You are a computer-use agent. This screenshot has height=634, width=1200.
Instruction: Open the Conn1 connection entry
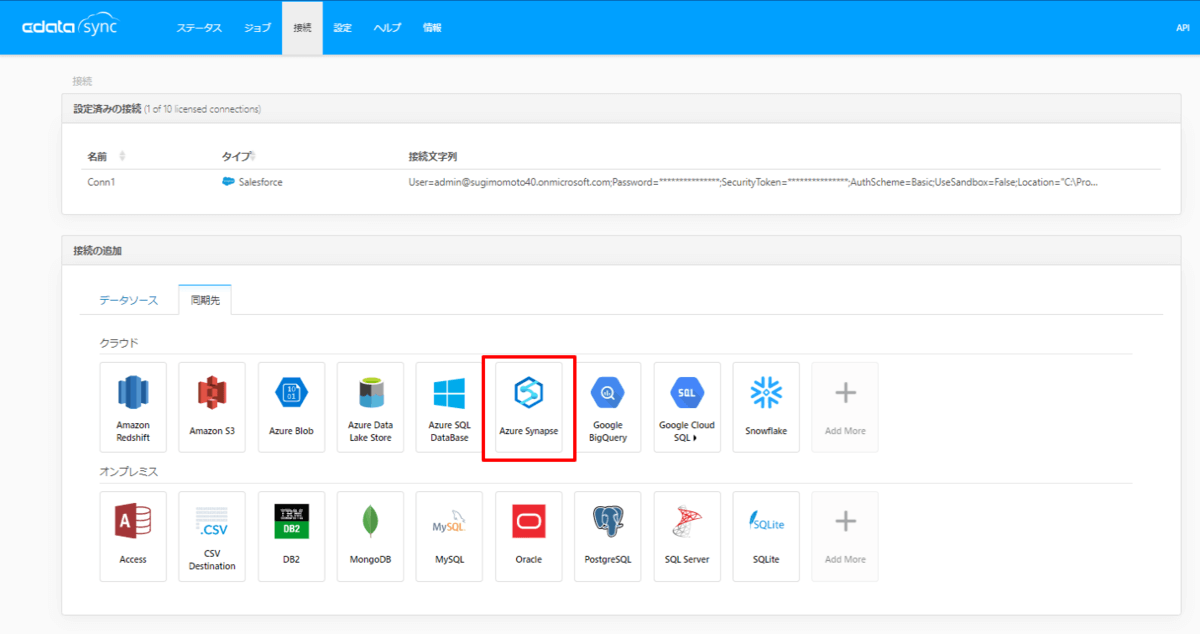tap(101, 182)
